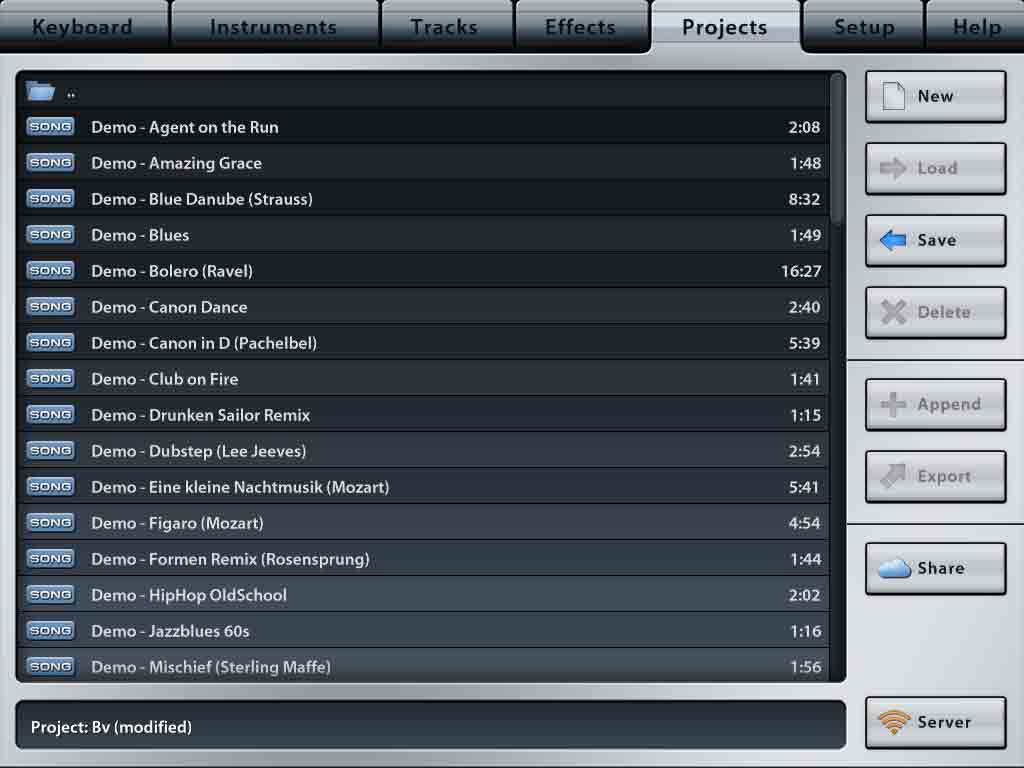The height and width of the screenshot is (768, 1024).
Task: Click the blue Save arrow icon
Action: [x=893, y=239]
